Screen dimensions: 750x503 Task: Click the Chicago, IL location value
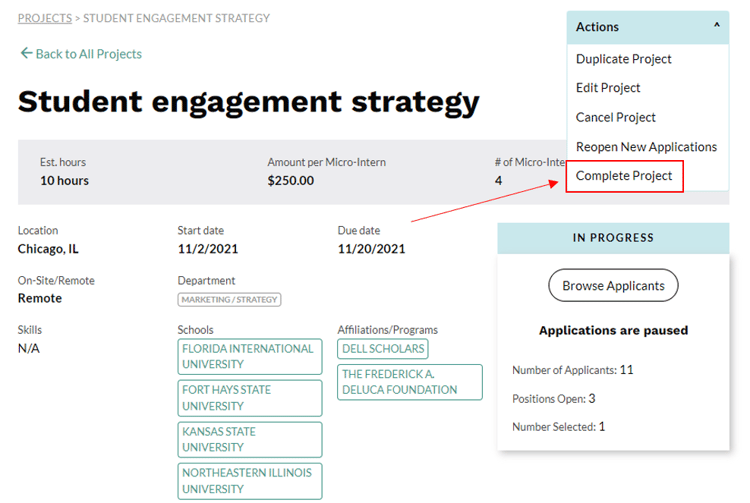(48, 249)
